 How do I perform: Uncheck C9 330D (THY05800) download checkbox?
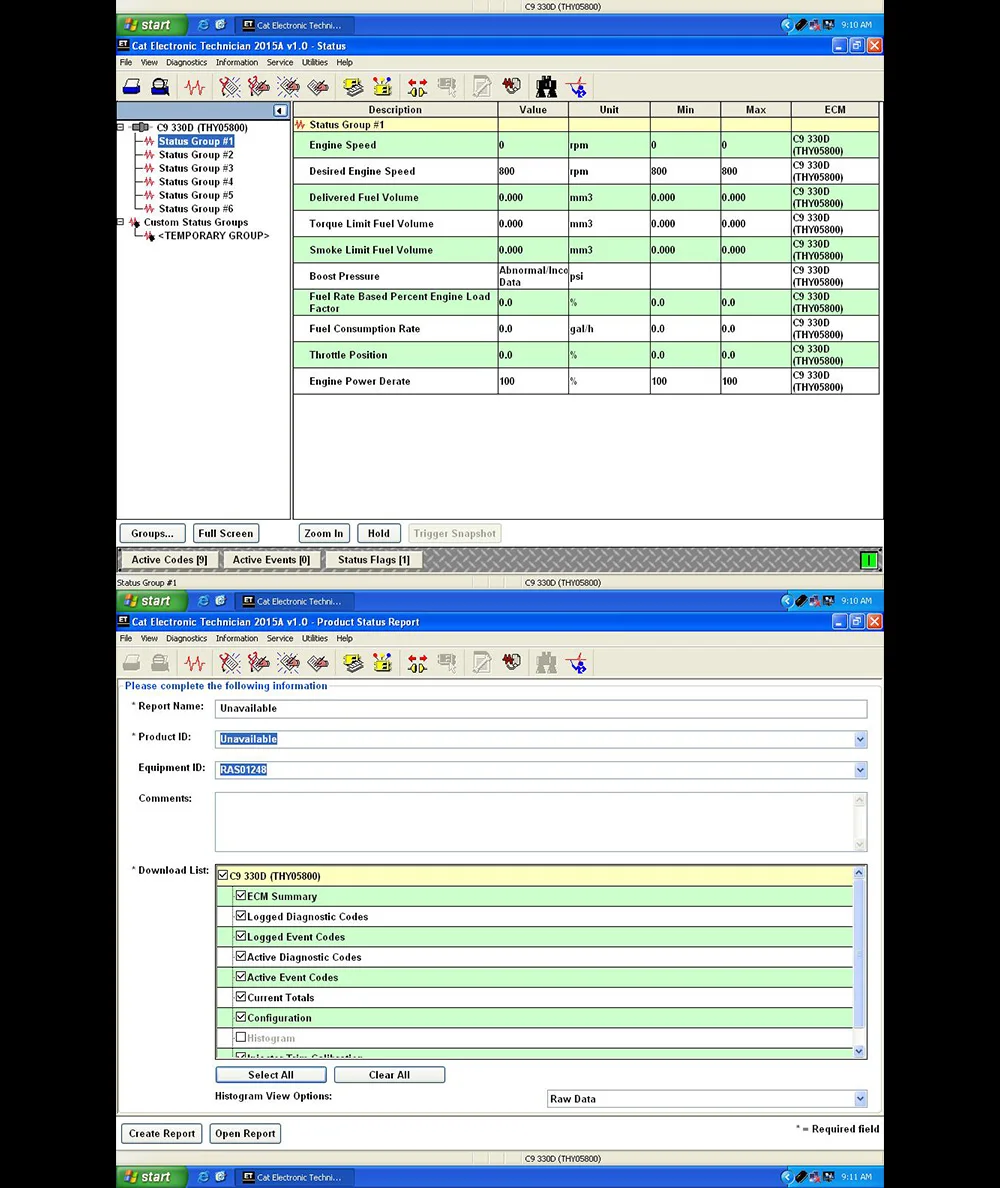(x=223, y=875)
